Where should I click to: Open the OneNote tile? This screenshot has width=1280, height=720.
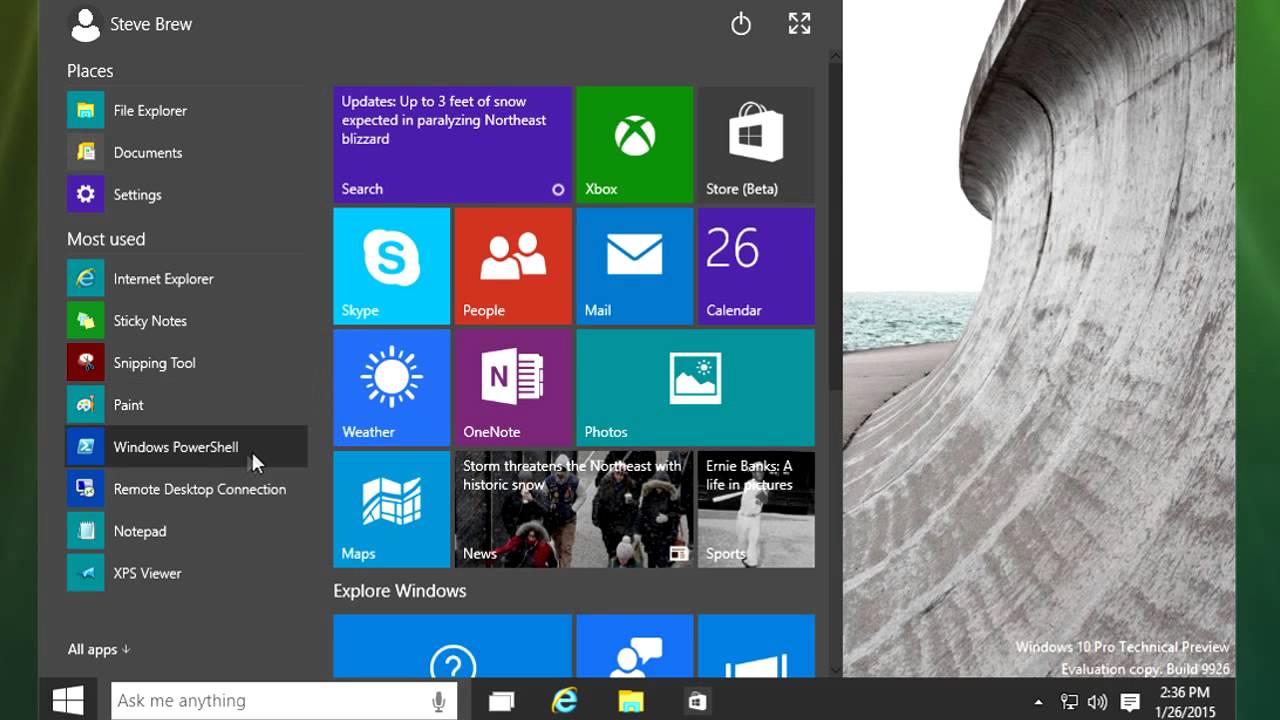[513, 388]
